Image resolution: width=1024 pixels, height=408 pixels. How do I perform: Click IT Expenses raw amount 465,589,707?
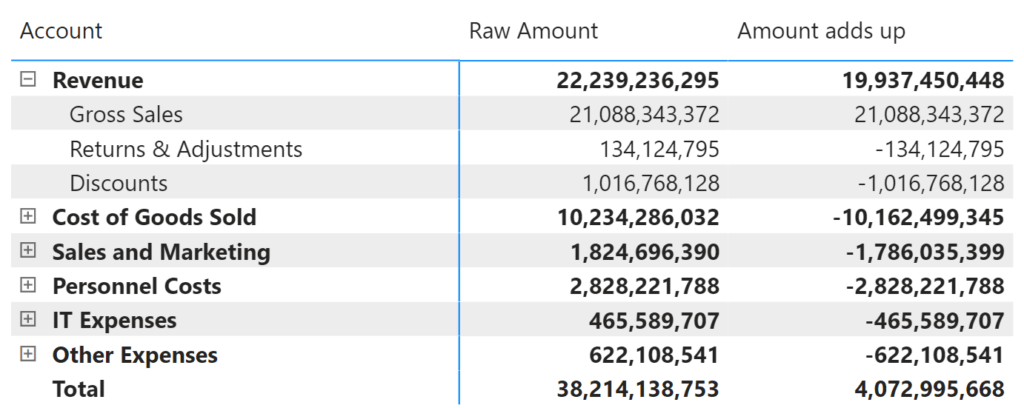pyautogui.click(x=654, y=321)
